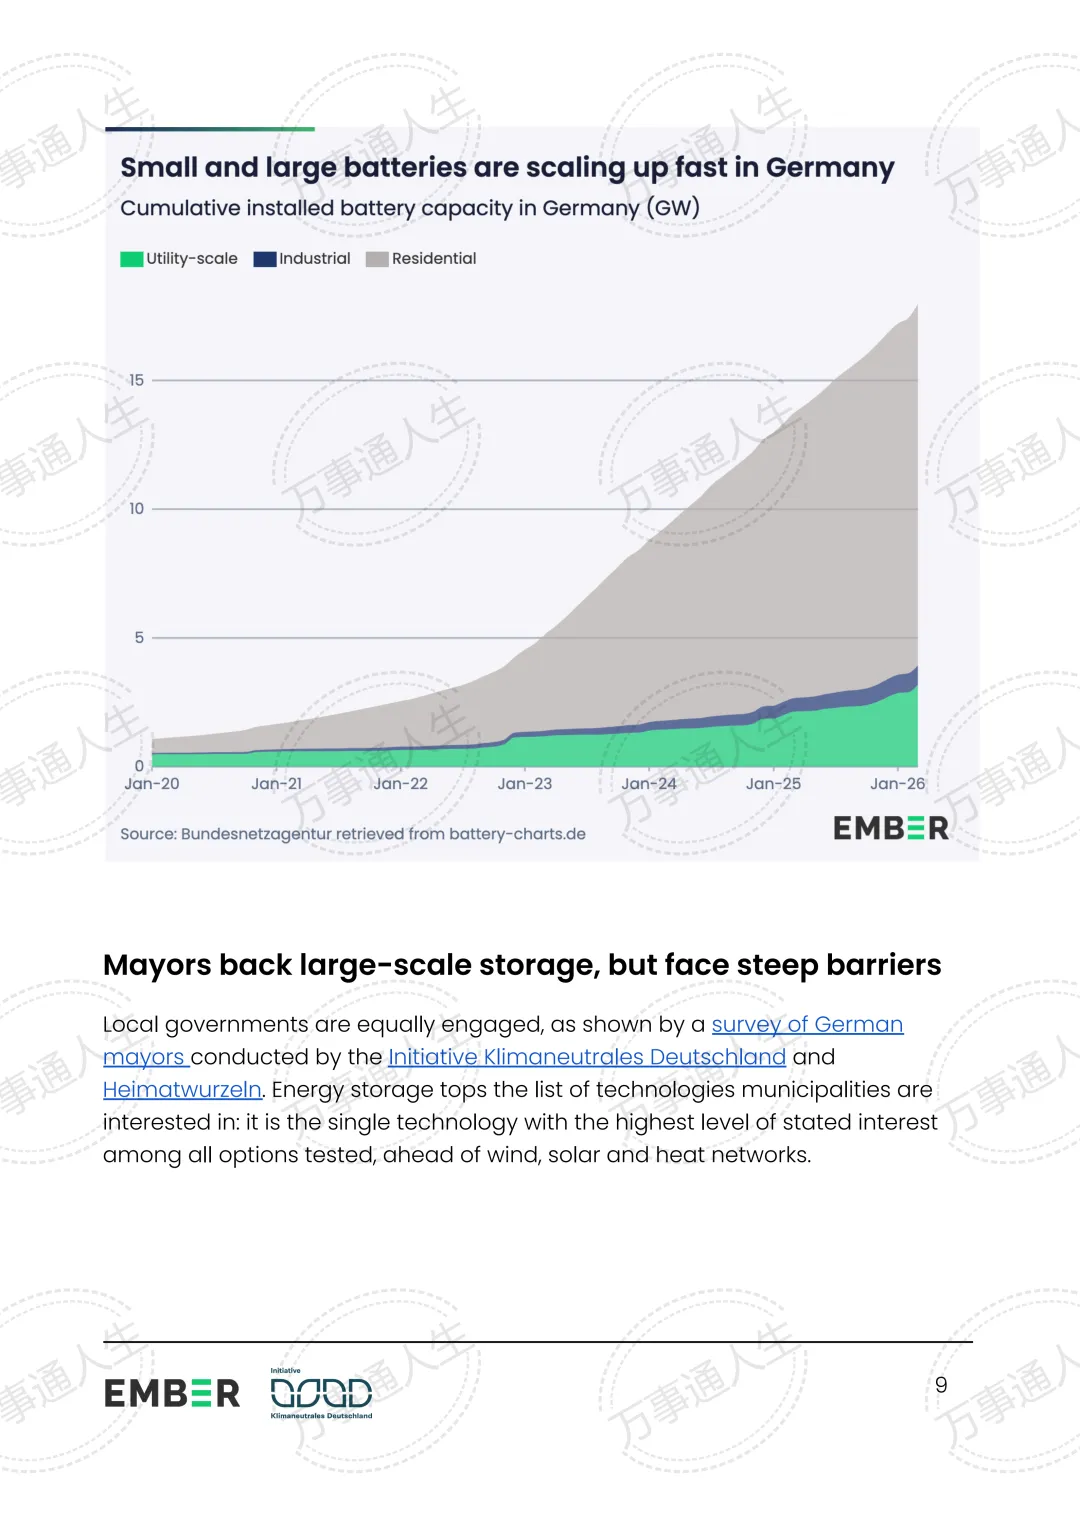Click the 'mayors' link text
Screen dimensions: 1080x1526
(144, 1058)
